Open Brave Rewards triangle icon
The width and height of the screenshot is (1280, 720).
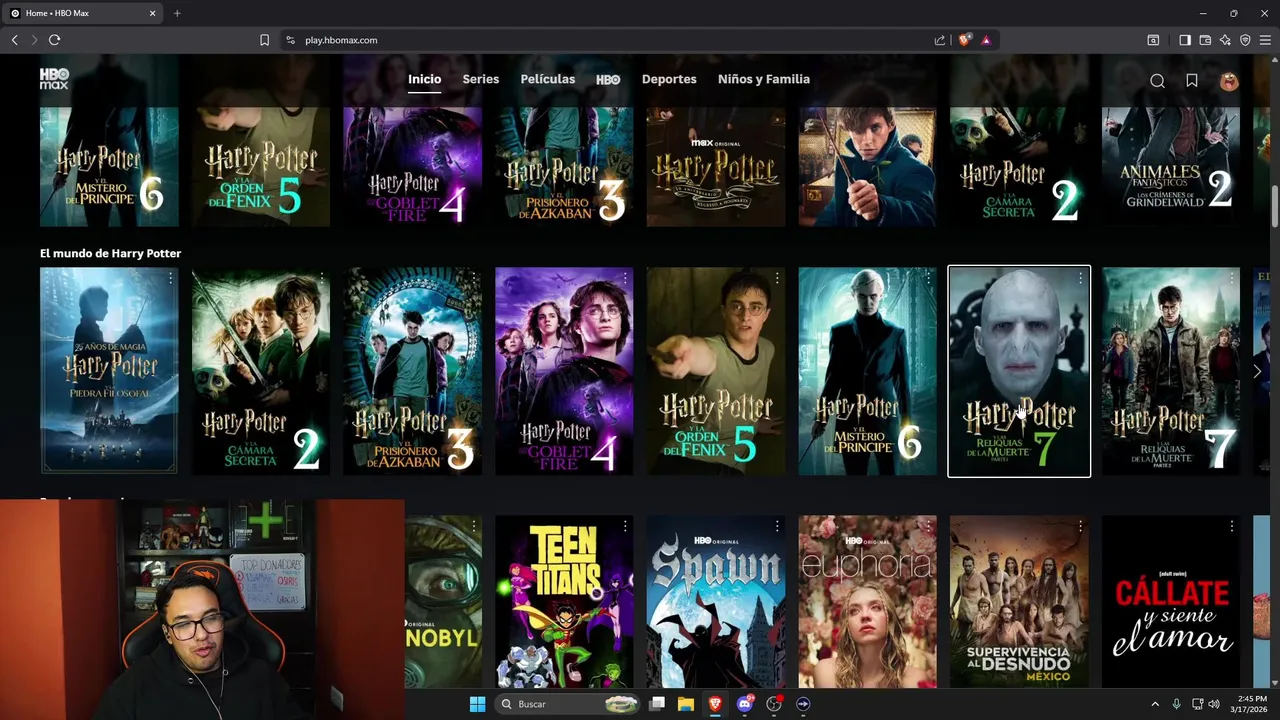986,40
